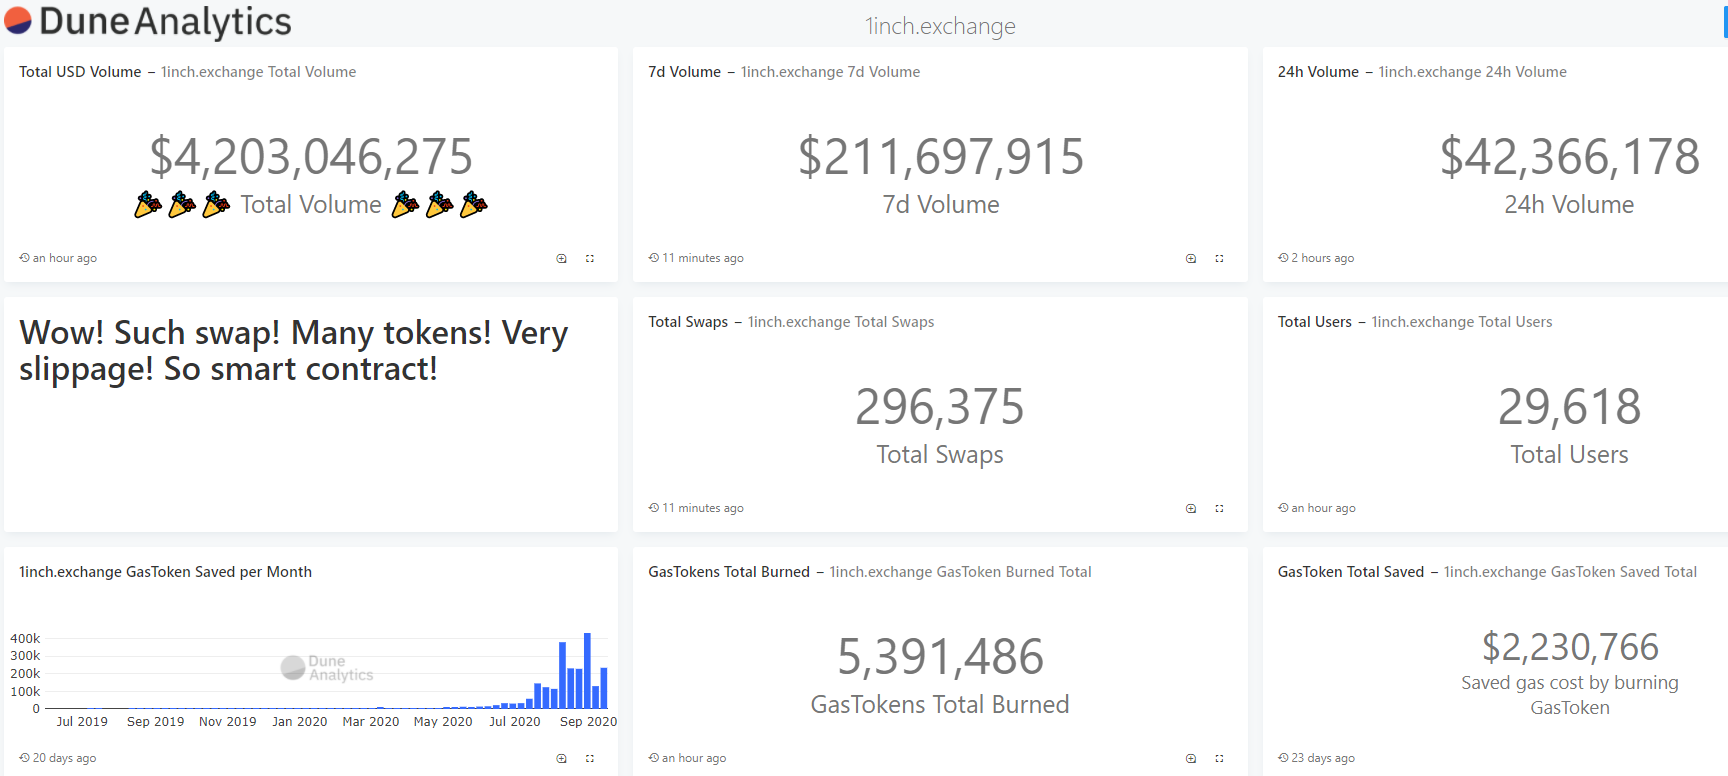The height and width of the screenshot is (776, 1728).
Task: Click zoom-in icon on GasToken Saved per Month card
Action: coord(562,758)
